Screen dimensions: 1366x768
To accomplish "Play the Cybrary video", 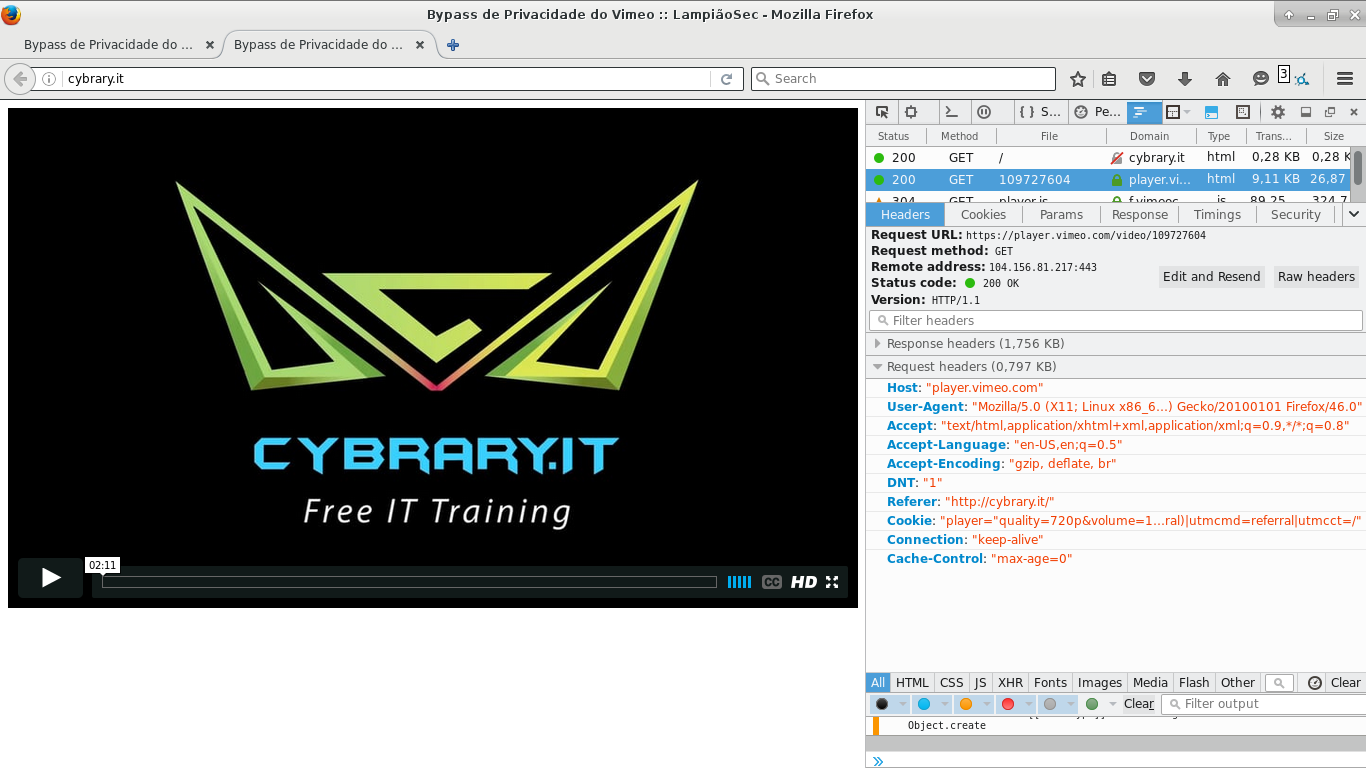I will [50, 577].
